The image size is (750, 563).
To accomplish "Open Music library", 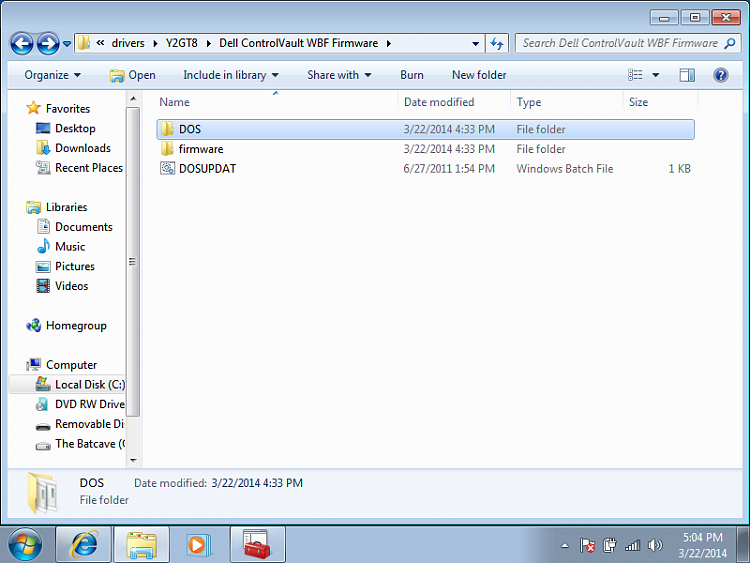I will coord(70,246).
